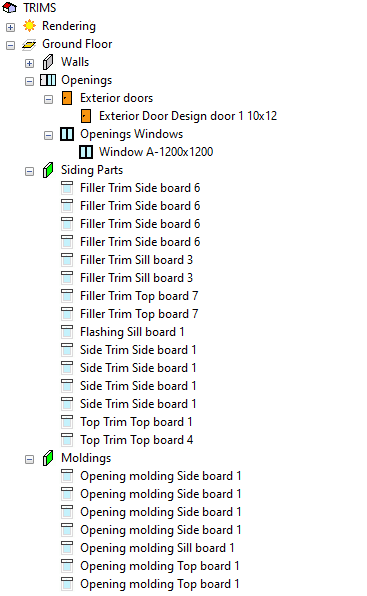Screen dimensions: 367x596
Task: Select Opening molding Sill board 1
Action: click(x=157, y=548)
